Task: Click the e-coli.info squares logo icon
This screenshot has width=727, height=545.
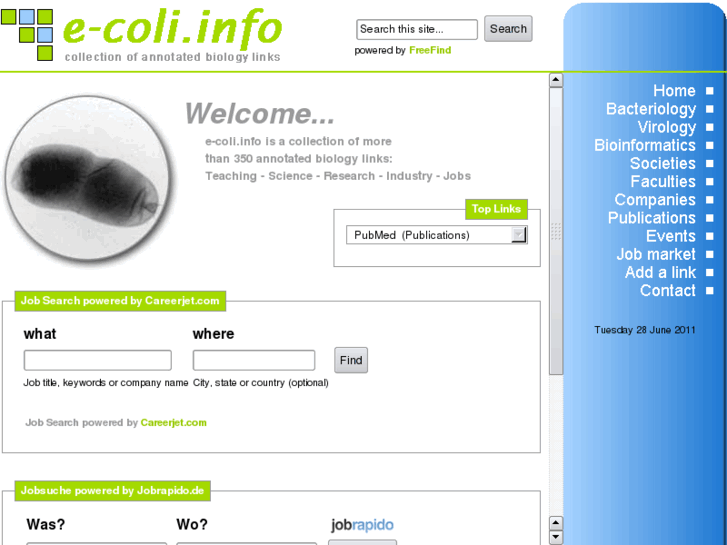Action: [27, 35]
